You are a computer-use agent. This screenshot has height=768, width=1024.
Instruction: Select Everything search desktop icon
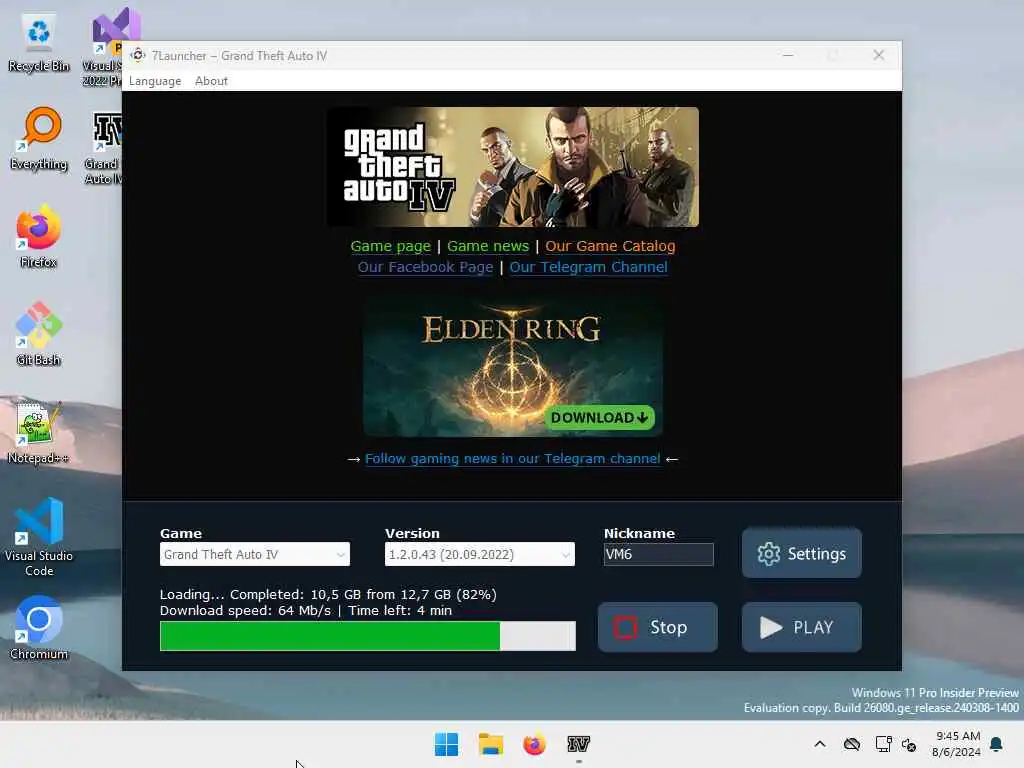point(39,140)
